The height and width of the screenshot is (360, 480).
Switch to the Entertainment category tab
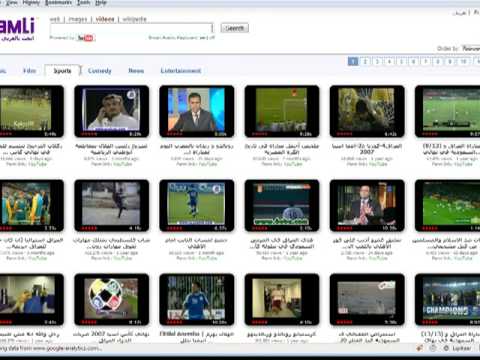click(x=181, y=71)
